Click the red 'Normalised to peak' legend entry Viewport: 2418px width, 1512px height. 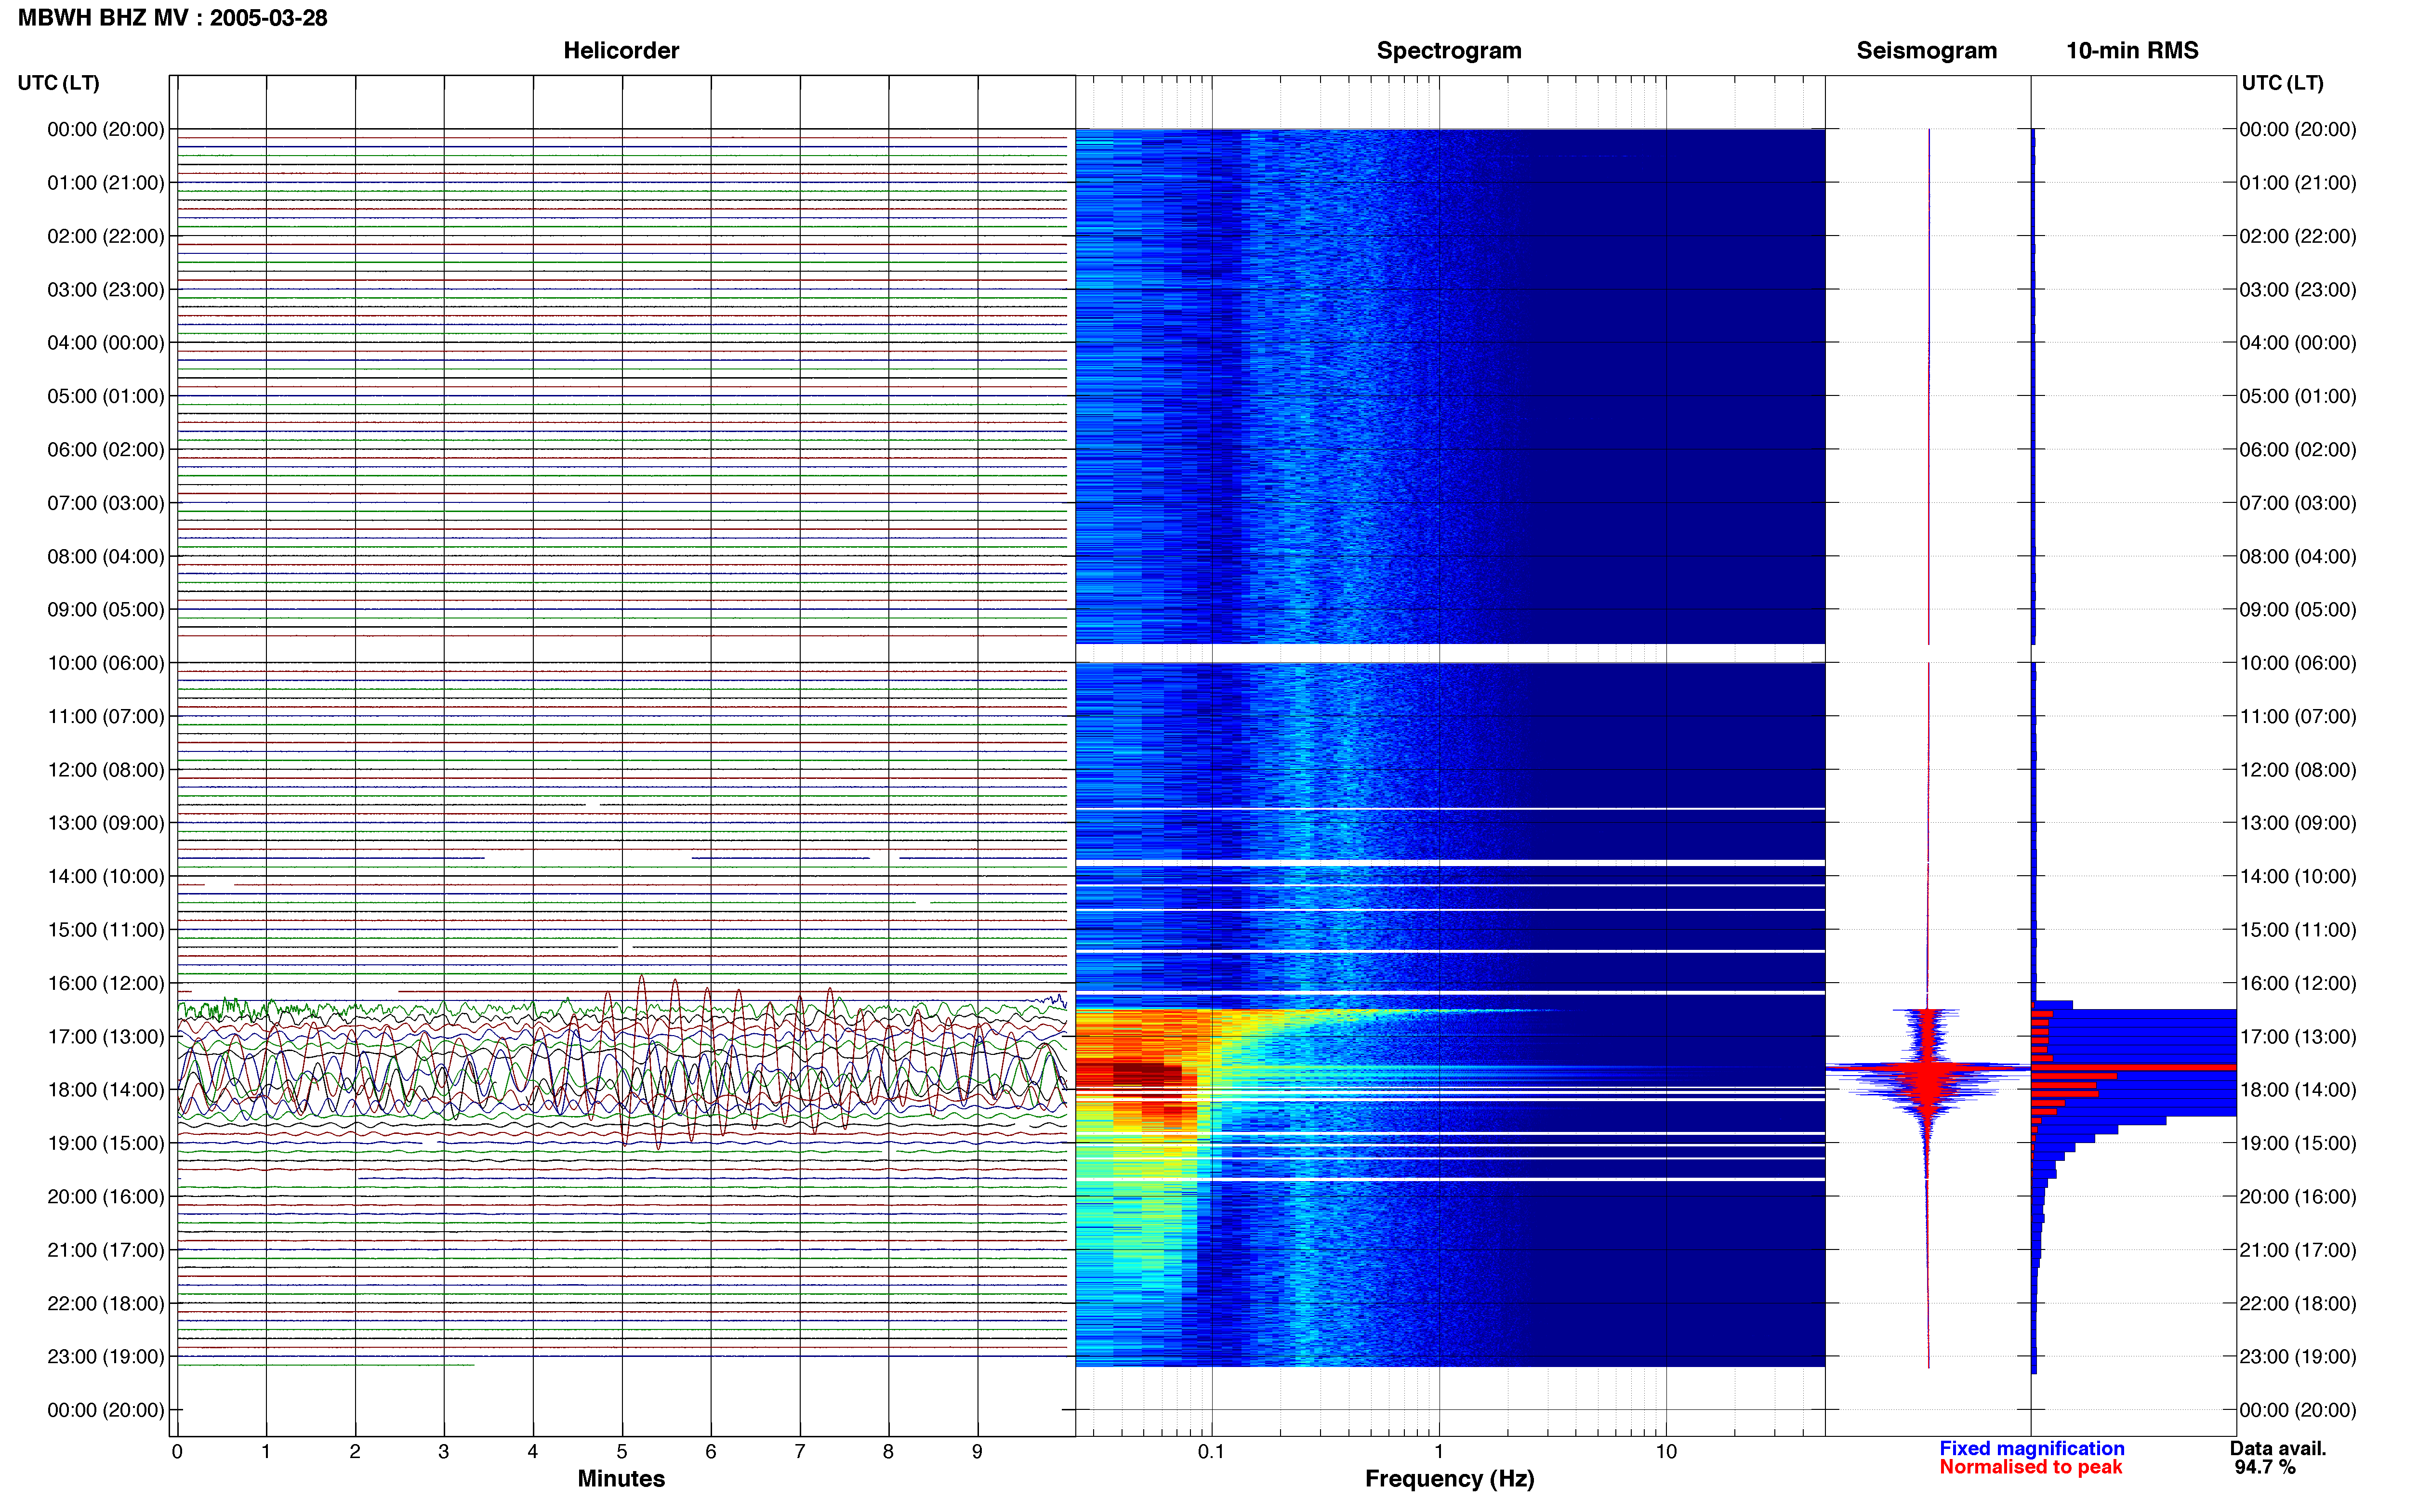click(x=2030, y=1467)
